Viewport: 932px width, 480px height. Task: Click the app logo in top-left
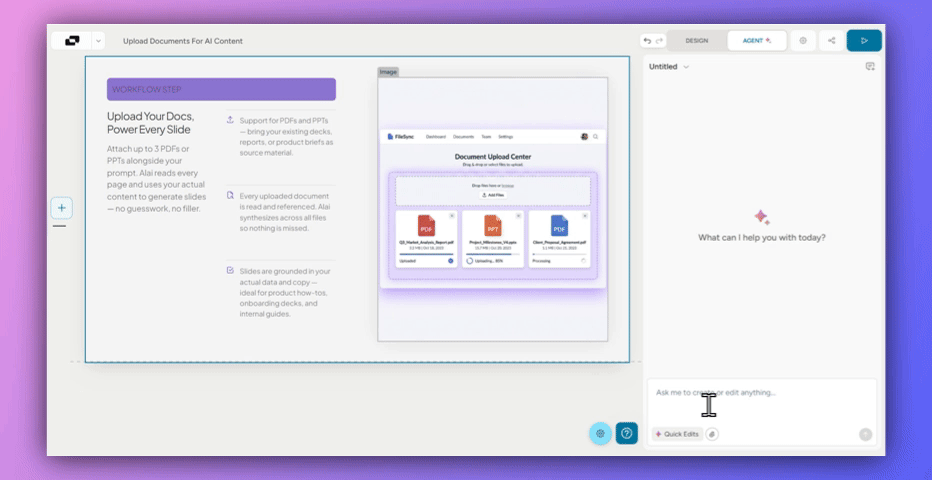[x=72, y=41]
